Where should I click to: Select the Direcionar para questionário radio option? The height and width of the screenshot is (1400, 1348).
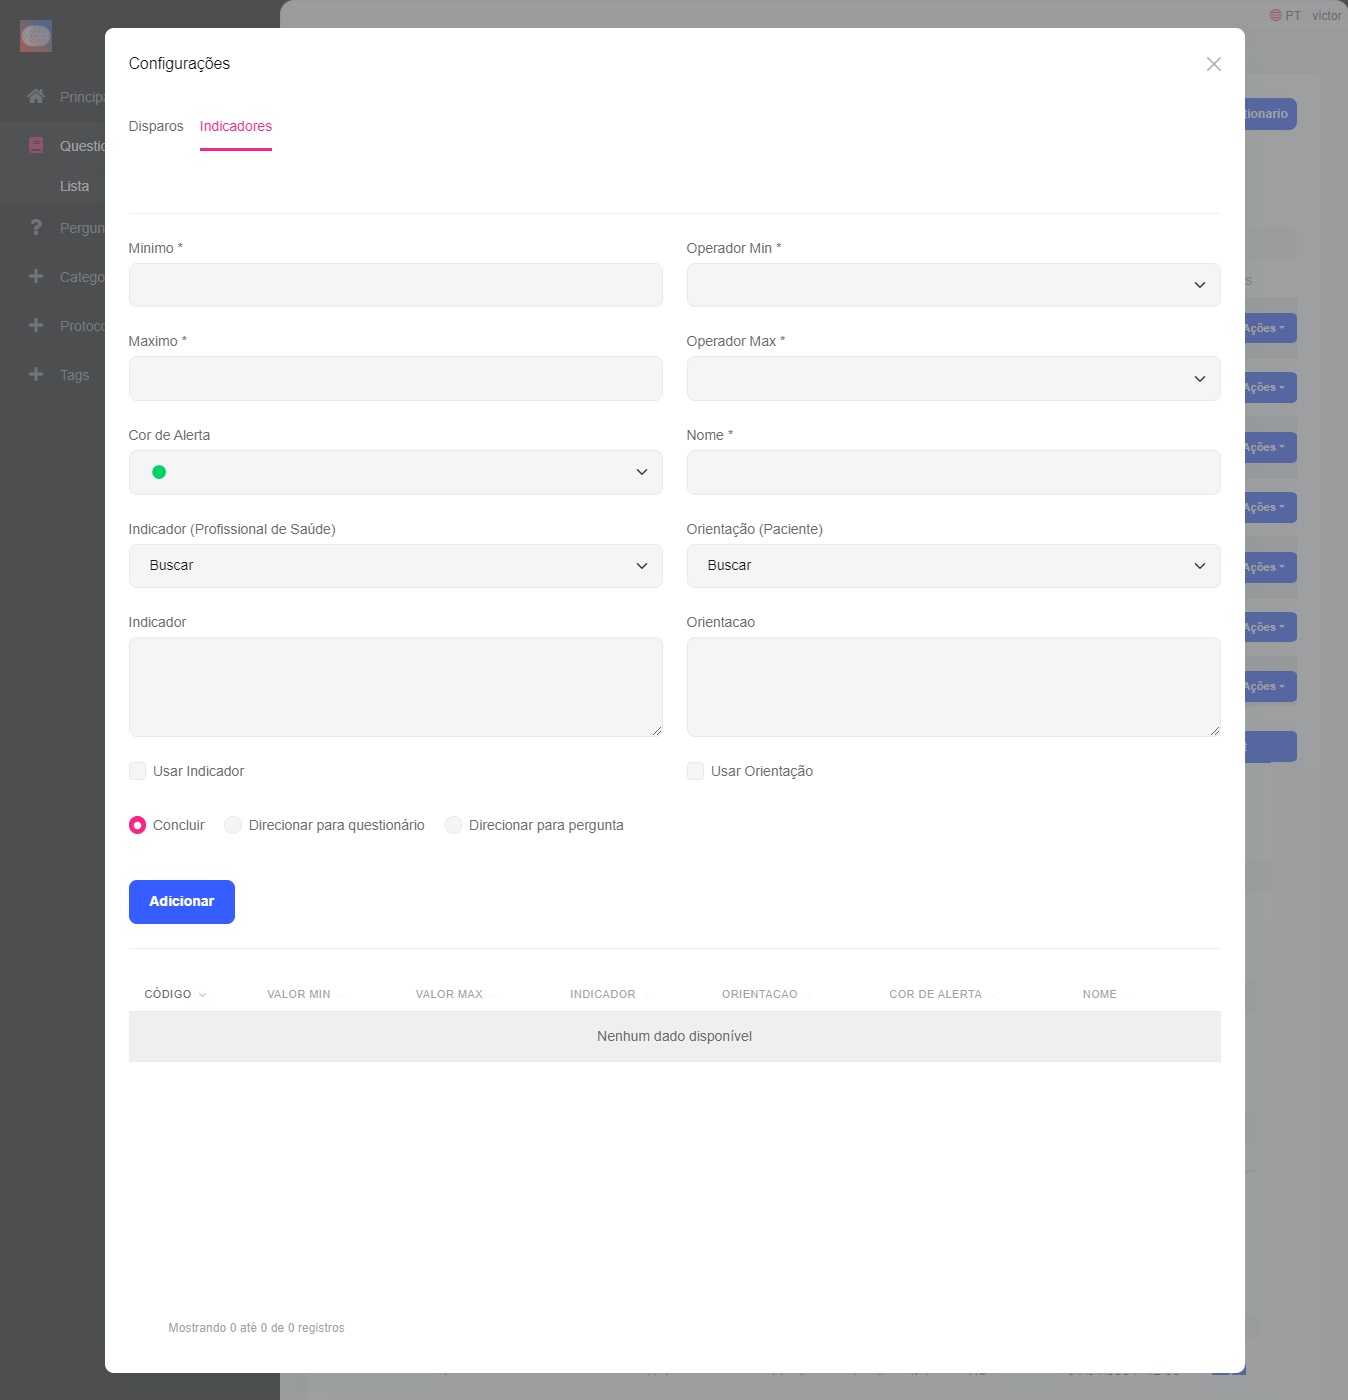pos(233,825)
